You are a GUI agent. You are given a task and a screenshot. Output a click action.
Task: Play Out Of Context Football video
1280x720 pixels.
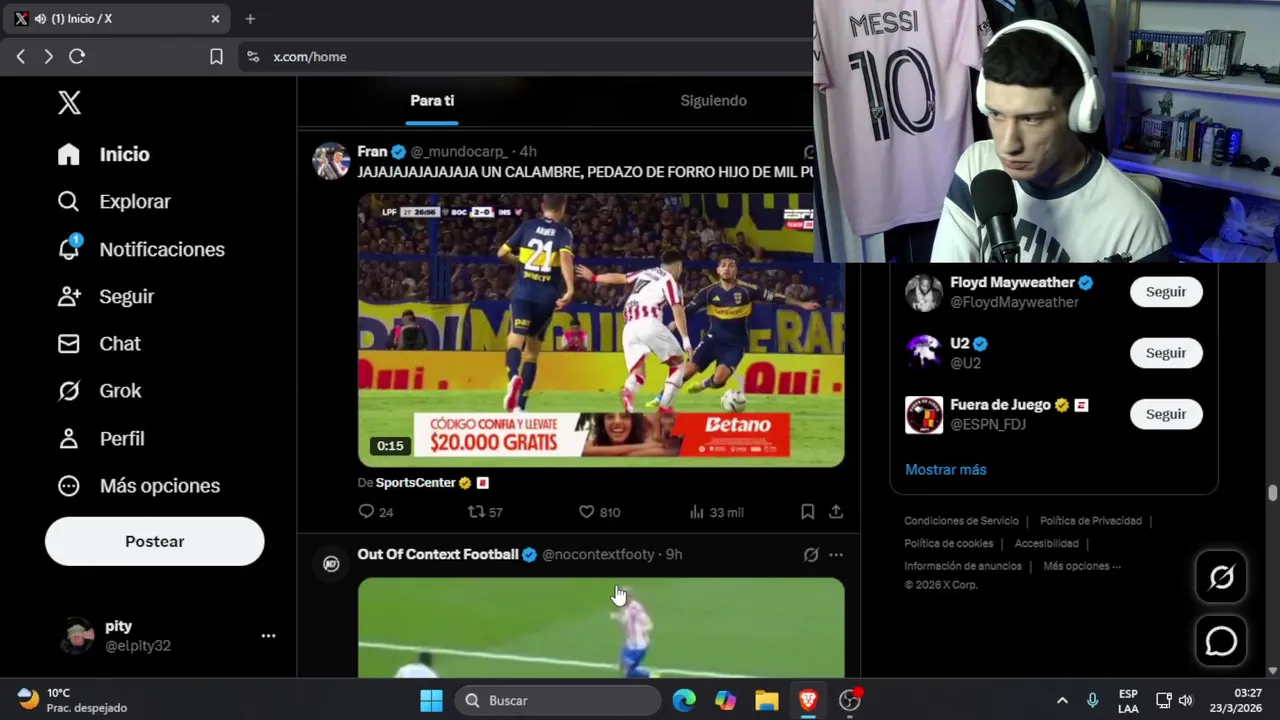(x=601, y=627)
